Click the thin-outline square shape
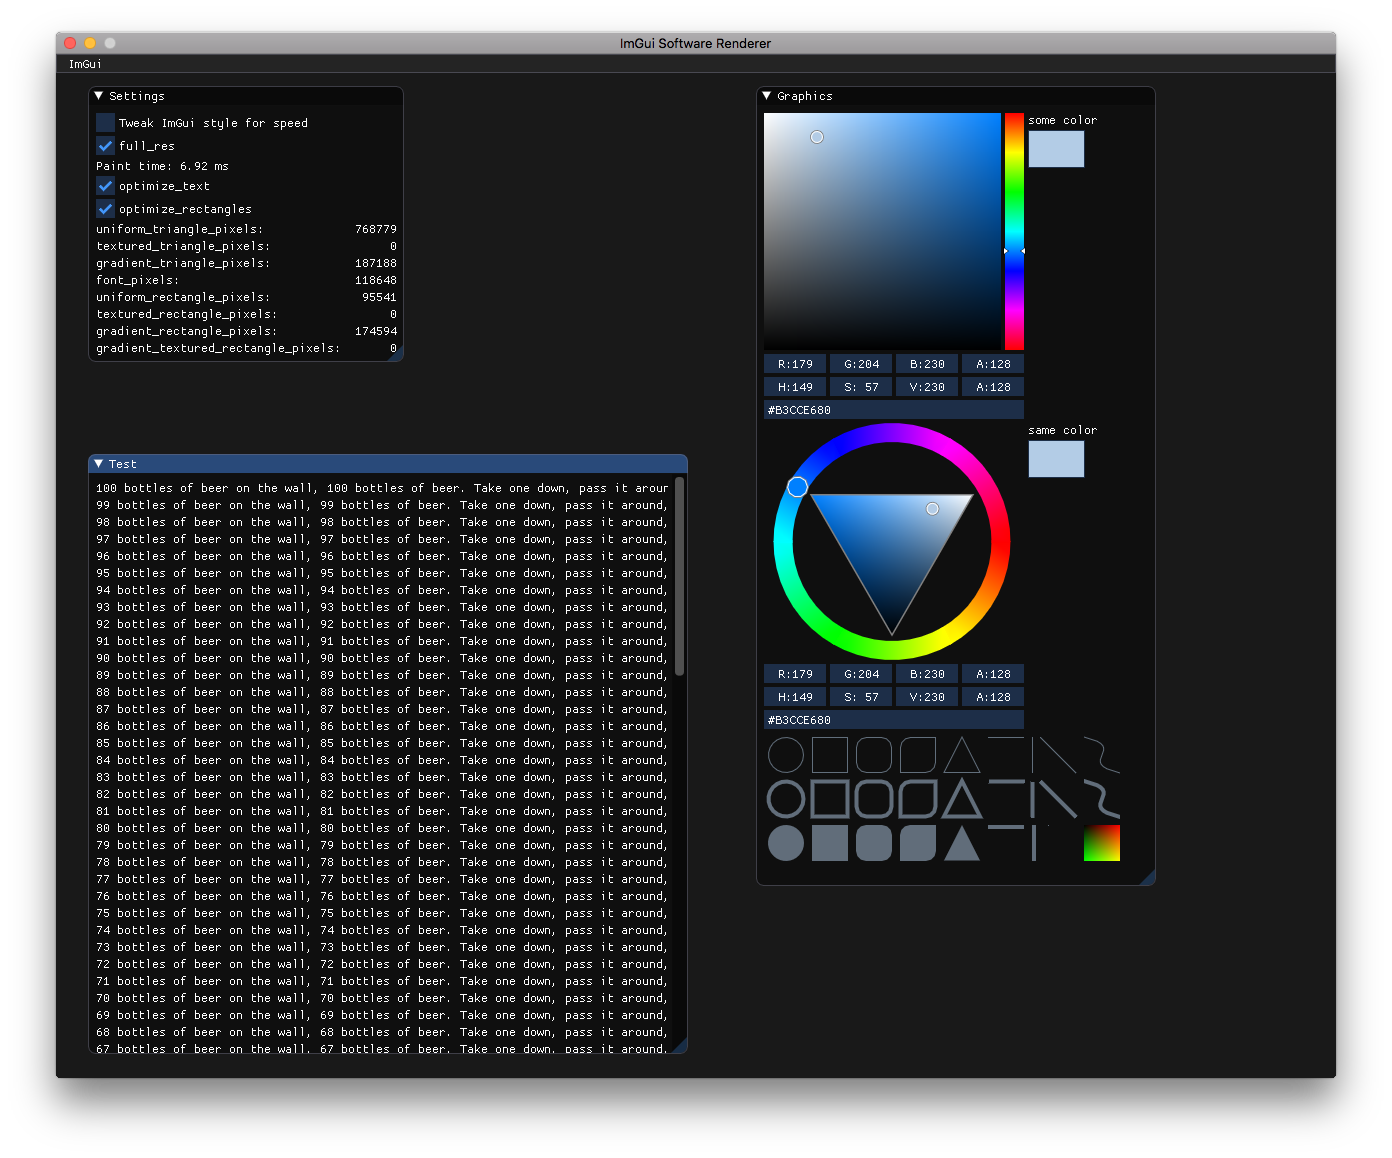Image resolution: width=1392 pixels, height=1158 pixels. coord(830,755)
